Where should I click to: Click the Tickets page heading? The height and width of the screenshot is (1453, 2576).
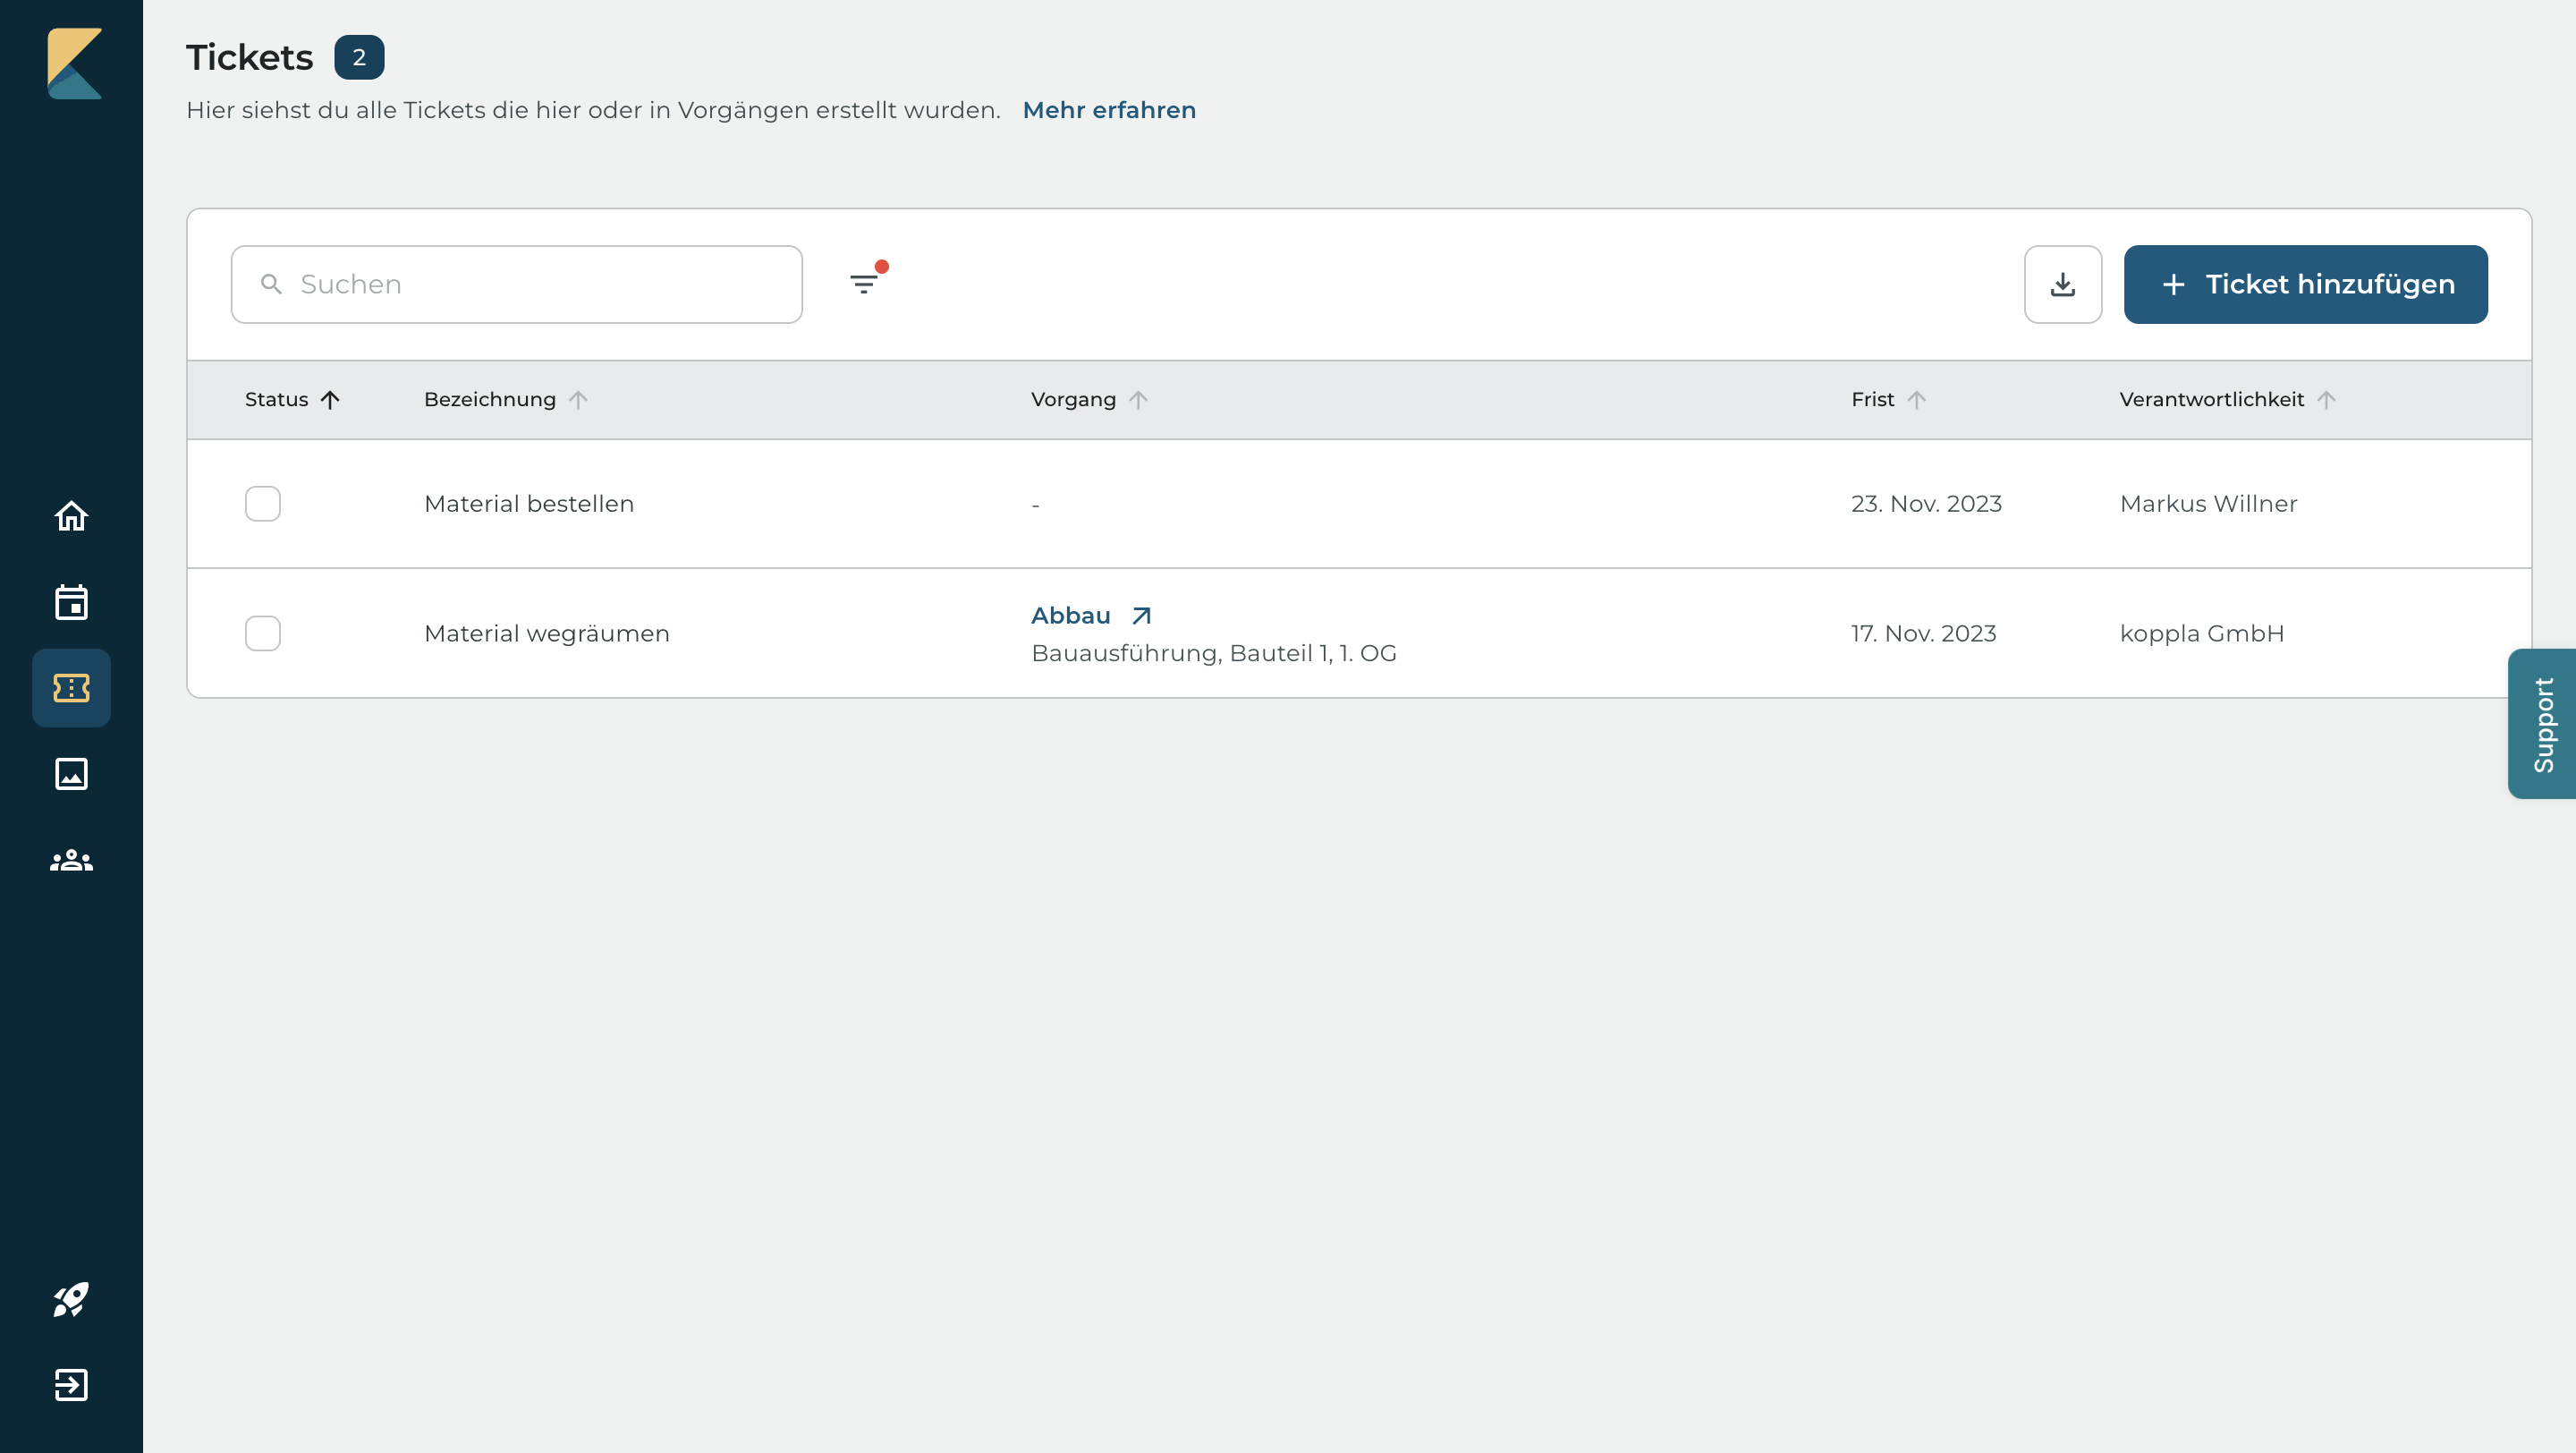click(250, 57)
